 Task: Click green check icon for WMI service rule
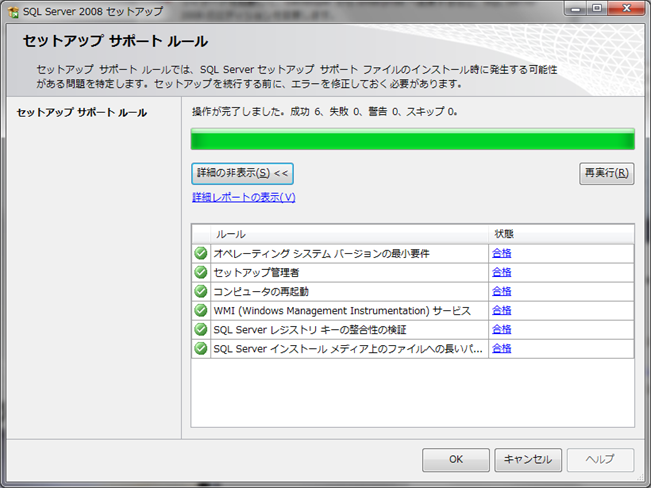[201, 311]
